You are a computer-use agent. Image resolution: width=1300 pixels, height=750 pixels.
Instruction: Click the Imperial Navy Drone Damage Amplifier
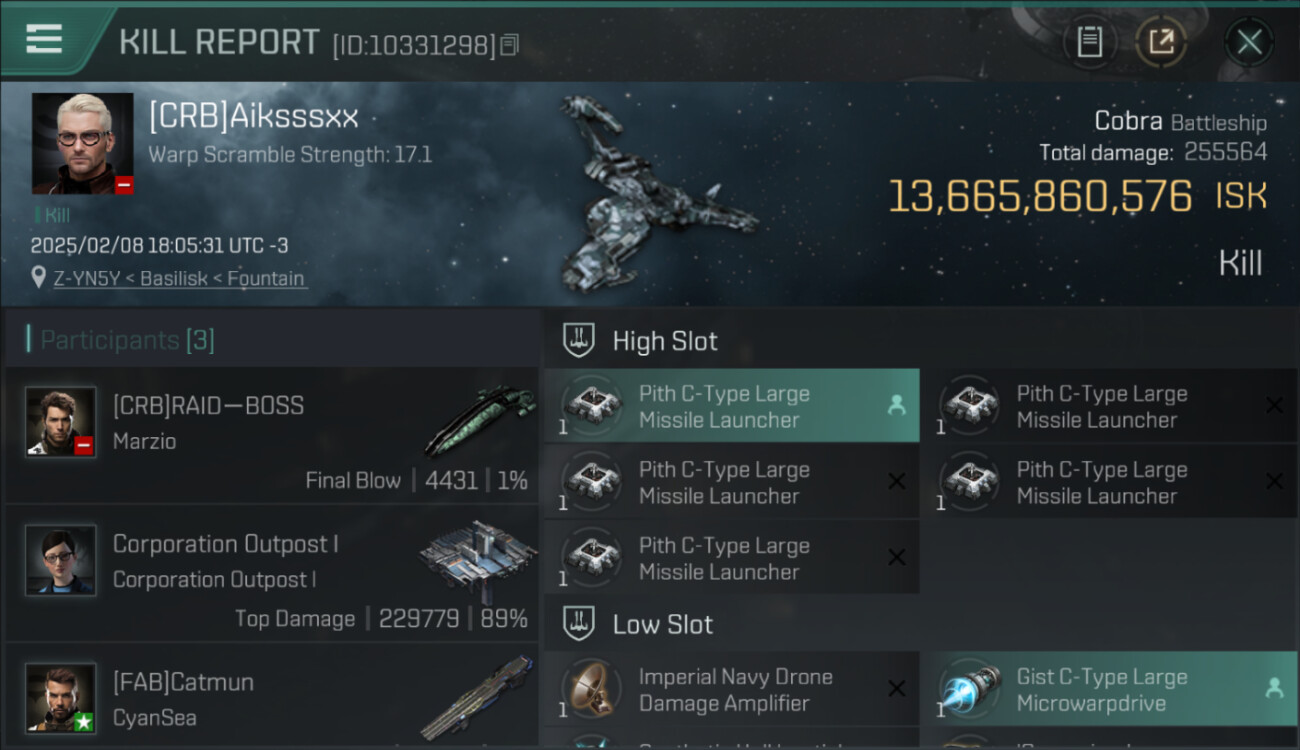click(x=731, y=689)
